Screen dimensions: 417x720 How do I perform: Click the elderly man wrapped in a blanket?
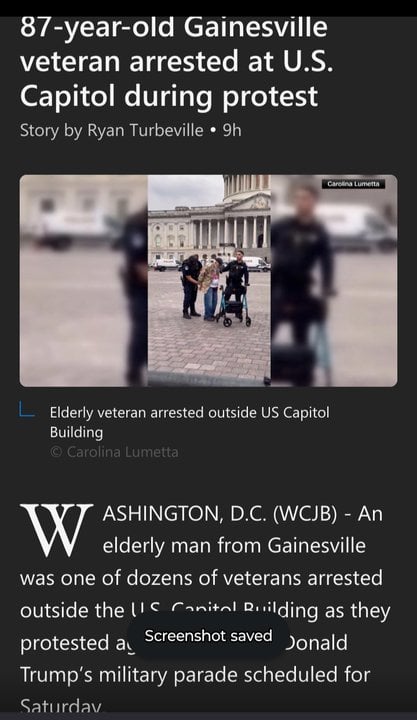click(210, 288)
